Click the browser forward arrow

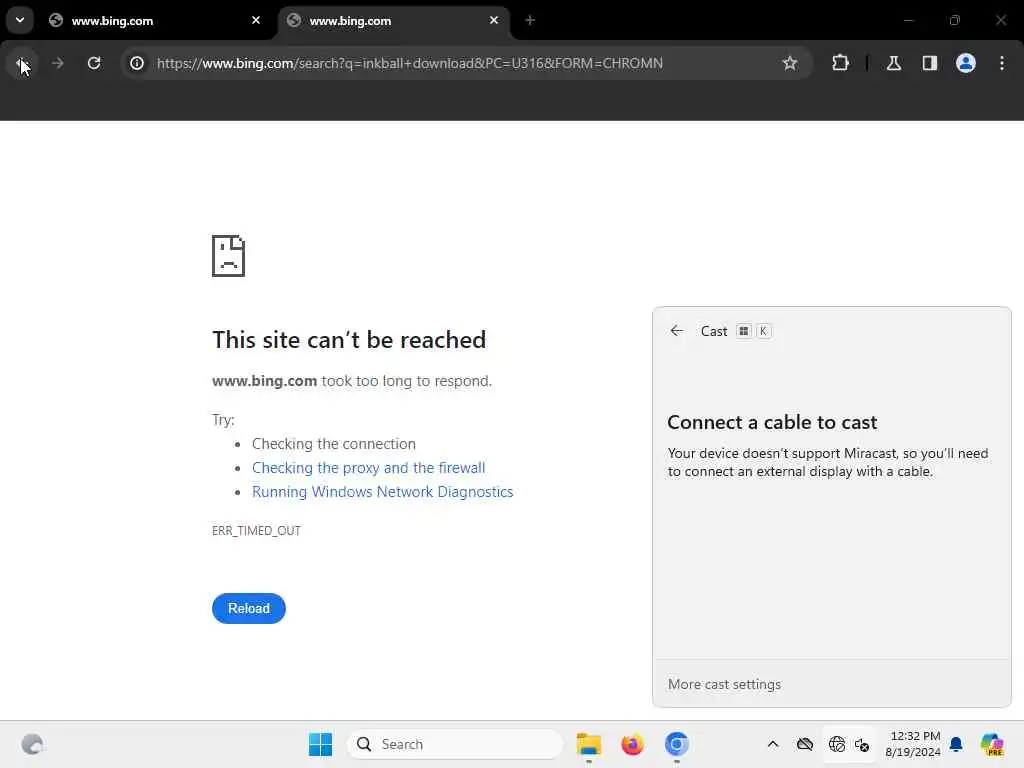(57, 63)
